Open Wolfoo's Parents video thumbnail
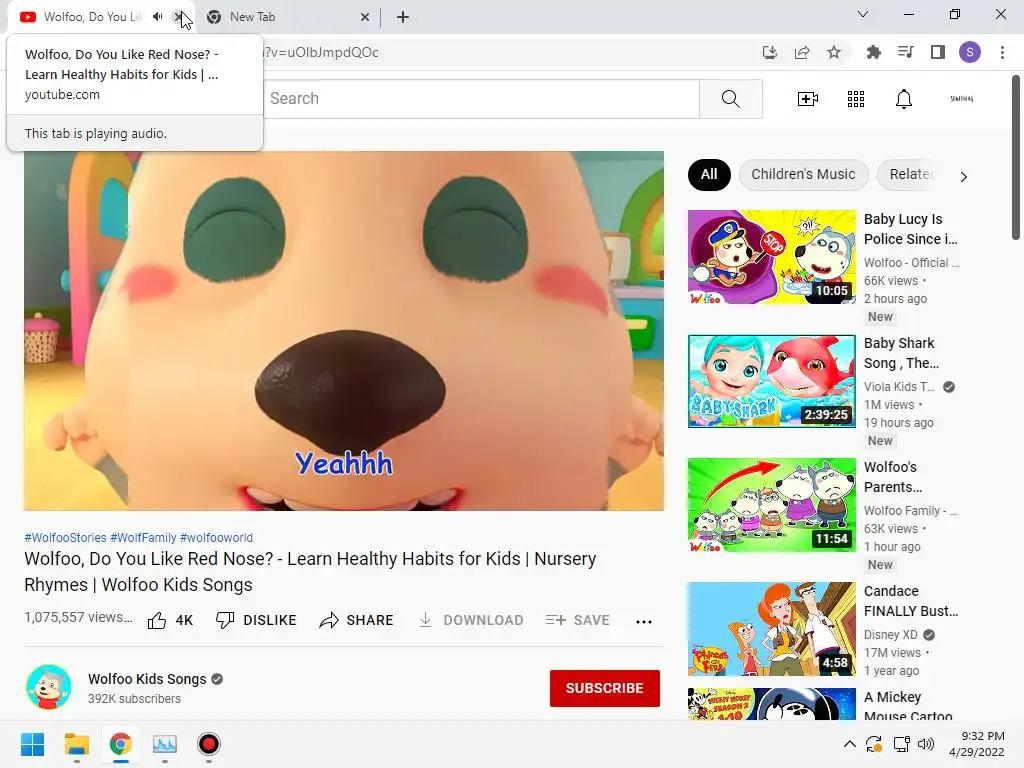 tap(772, 505)
